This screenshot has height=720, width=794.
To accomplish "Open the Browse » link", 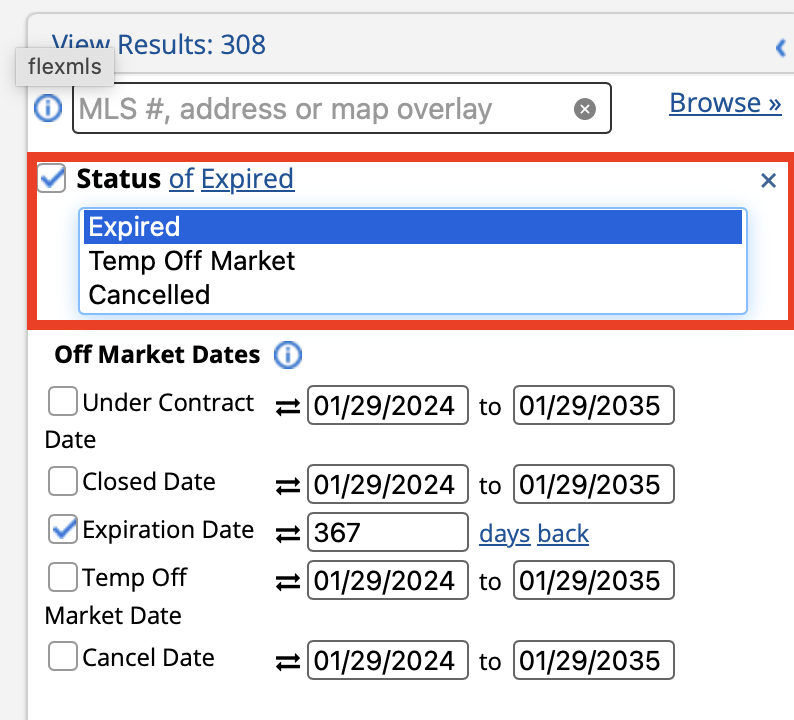I will [725, 103].
